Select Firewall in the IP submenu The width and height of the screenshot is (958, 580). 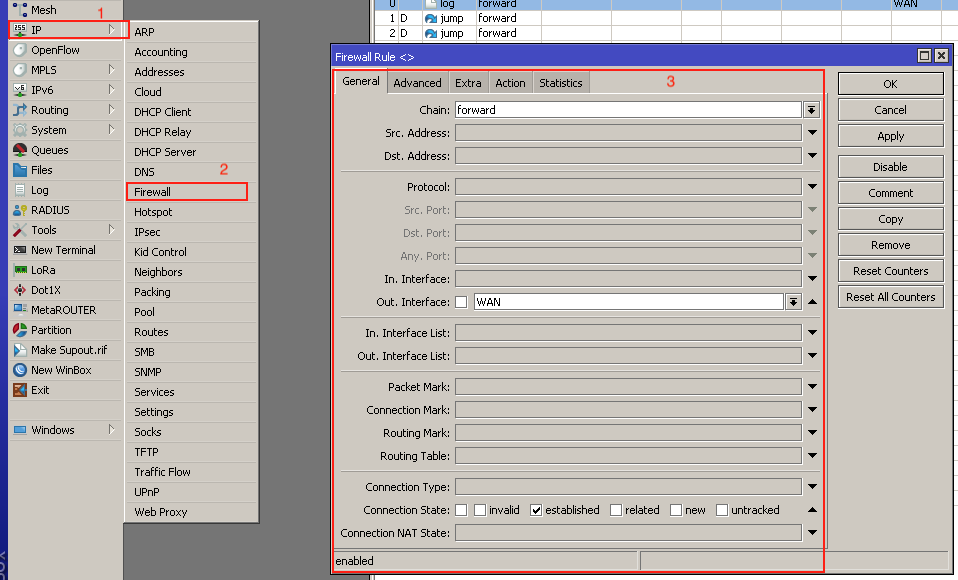153,192
